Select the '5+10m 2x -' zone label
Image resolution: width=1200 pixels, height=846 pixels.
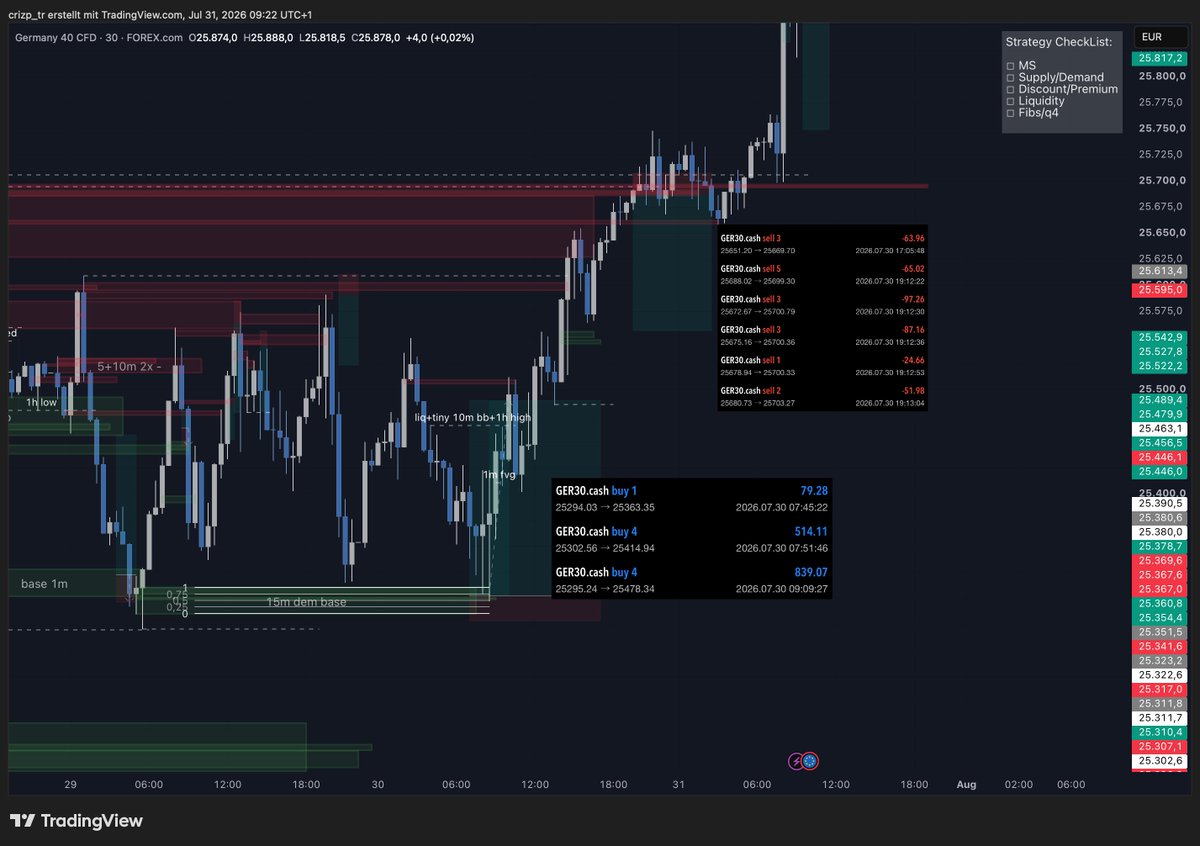(x=129, y=366)
